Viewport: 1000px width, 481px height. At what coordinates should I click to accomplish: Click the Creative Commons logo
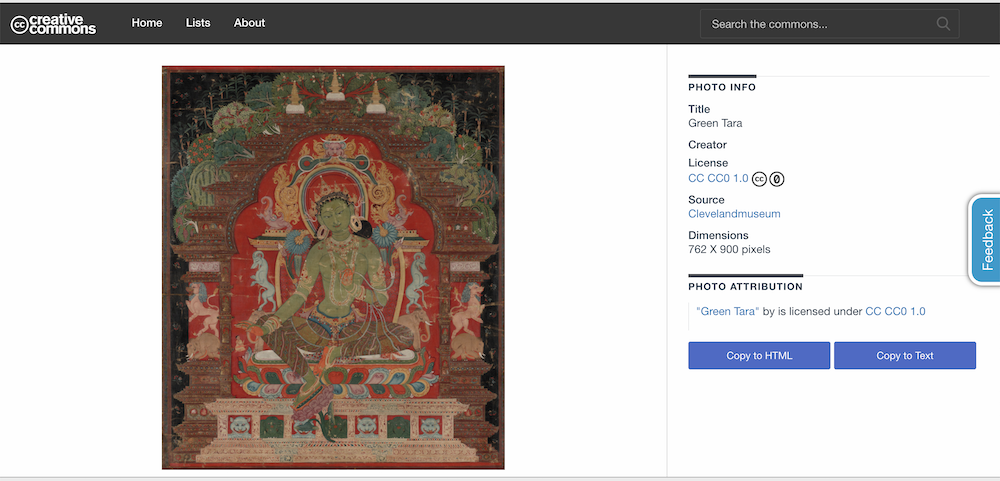coord(54,24)
